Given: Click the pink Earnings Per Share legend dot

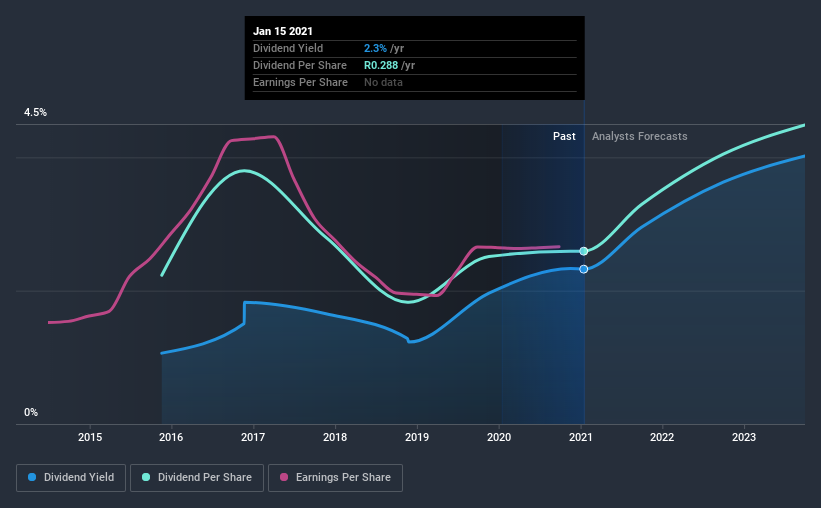Looking at the screenshot, I should pyautogui.click(x=284, y=477).
